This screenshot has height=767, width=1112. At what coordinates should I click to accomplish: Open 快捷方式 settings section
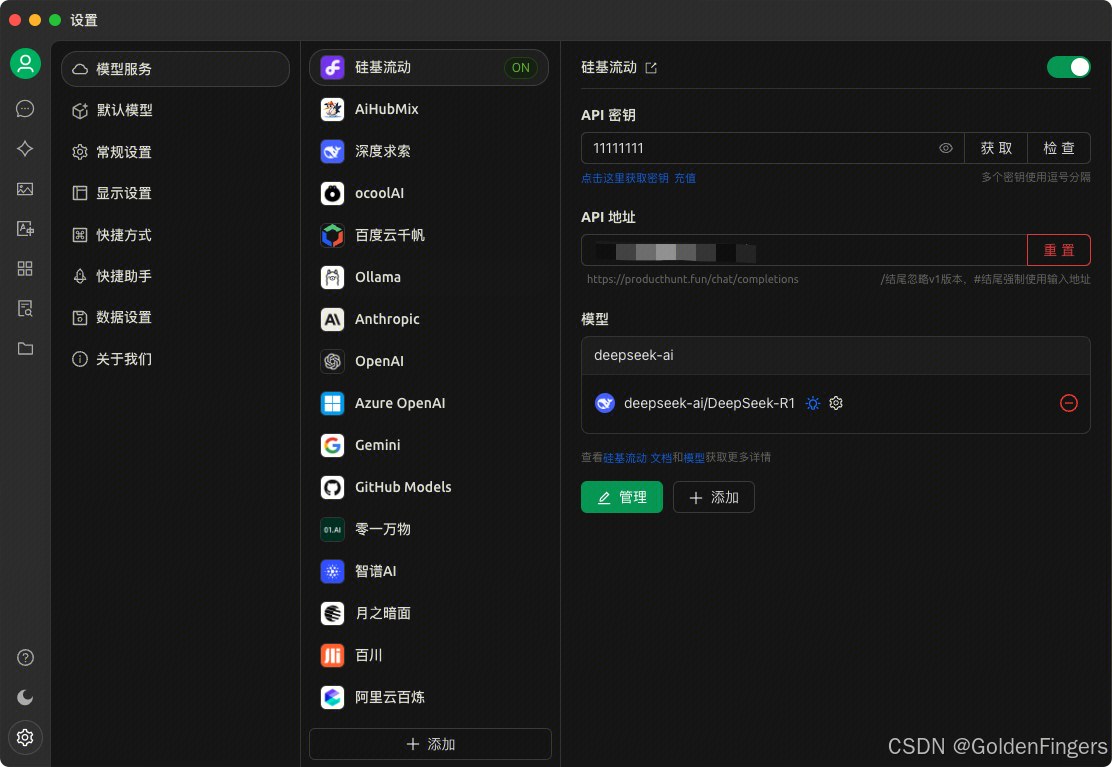click(175, 235)
